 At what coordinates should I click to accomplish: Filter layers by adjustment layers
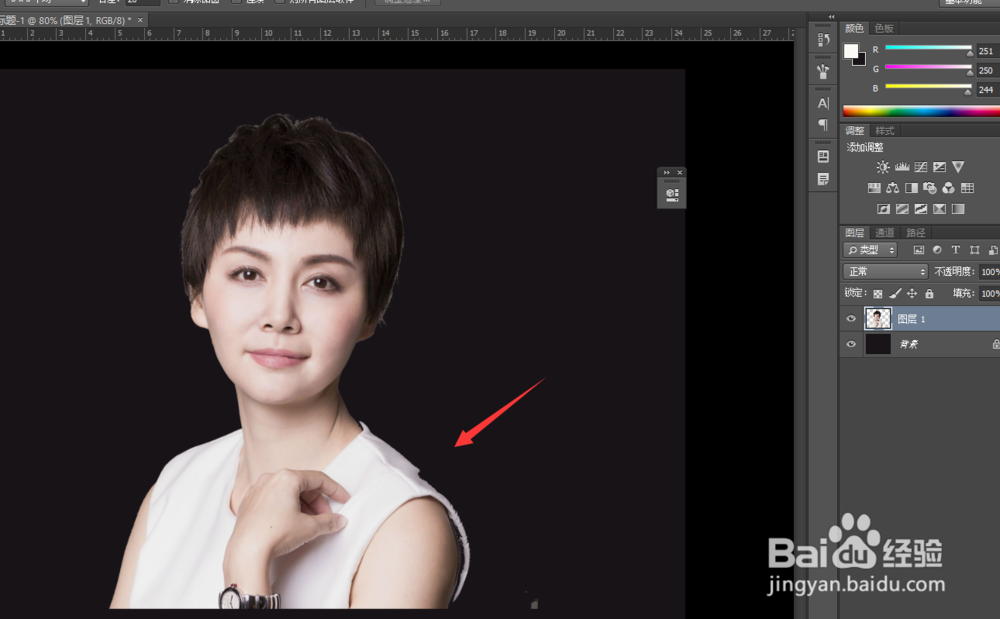click(937, 250)
